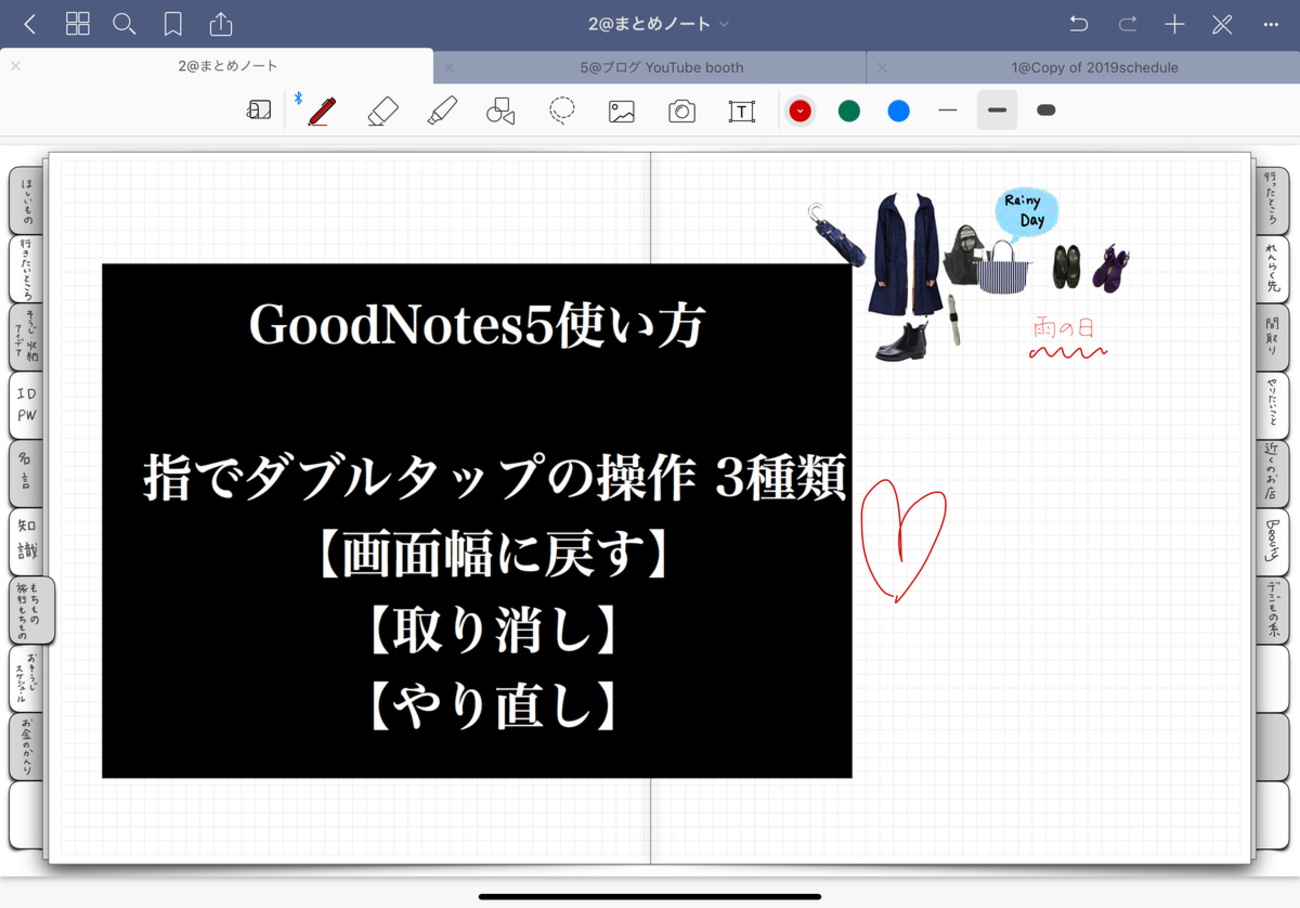Open the Camera tool
This screenshot has height=908, width=1300.
tap(682, 111)
